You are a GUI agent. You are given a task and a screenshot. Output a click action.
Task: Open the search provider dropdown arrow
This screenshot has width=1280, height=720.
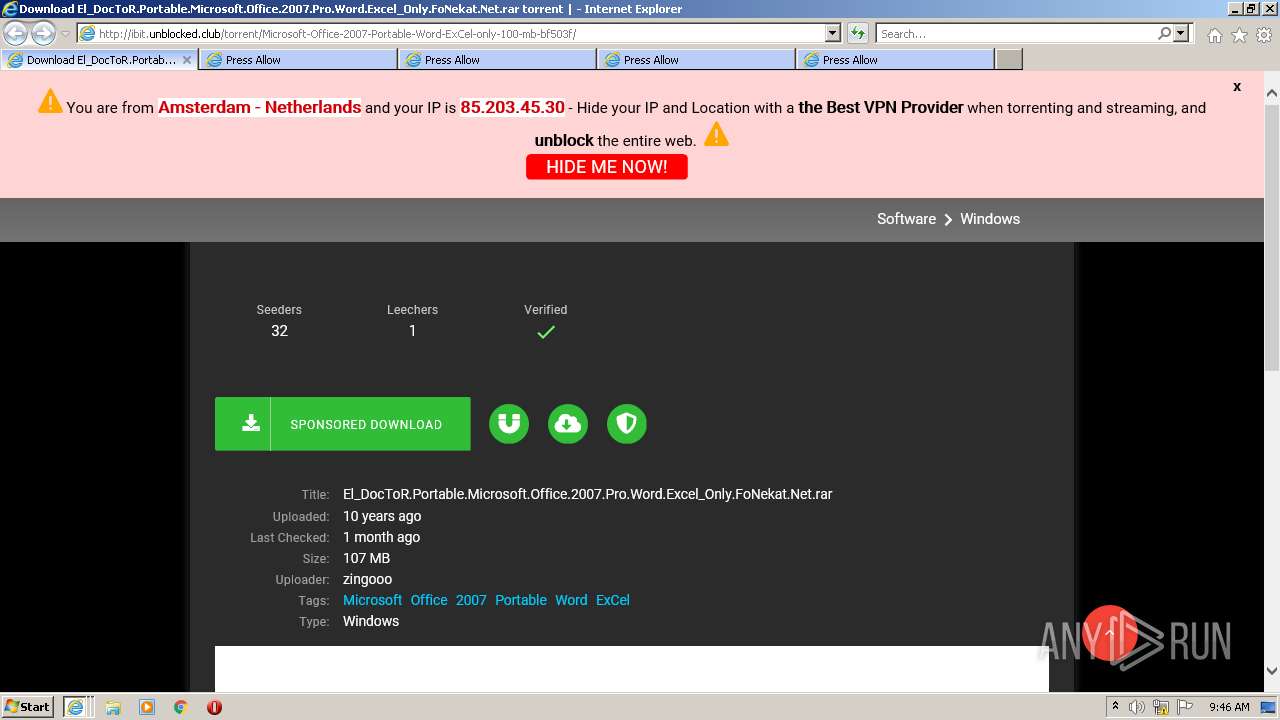pos(1181,33)
